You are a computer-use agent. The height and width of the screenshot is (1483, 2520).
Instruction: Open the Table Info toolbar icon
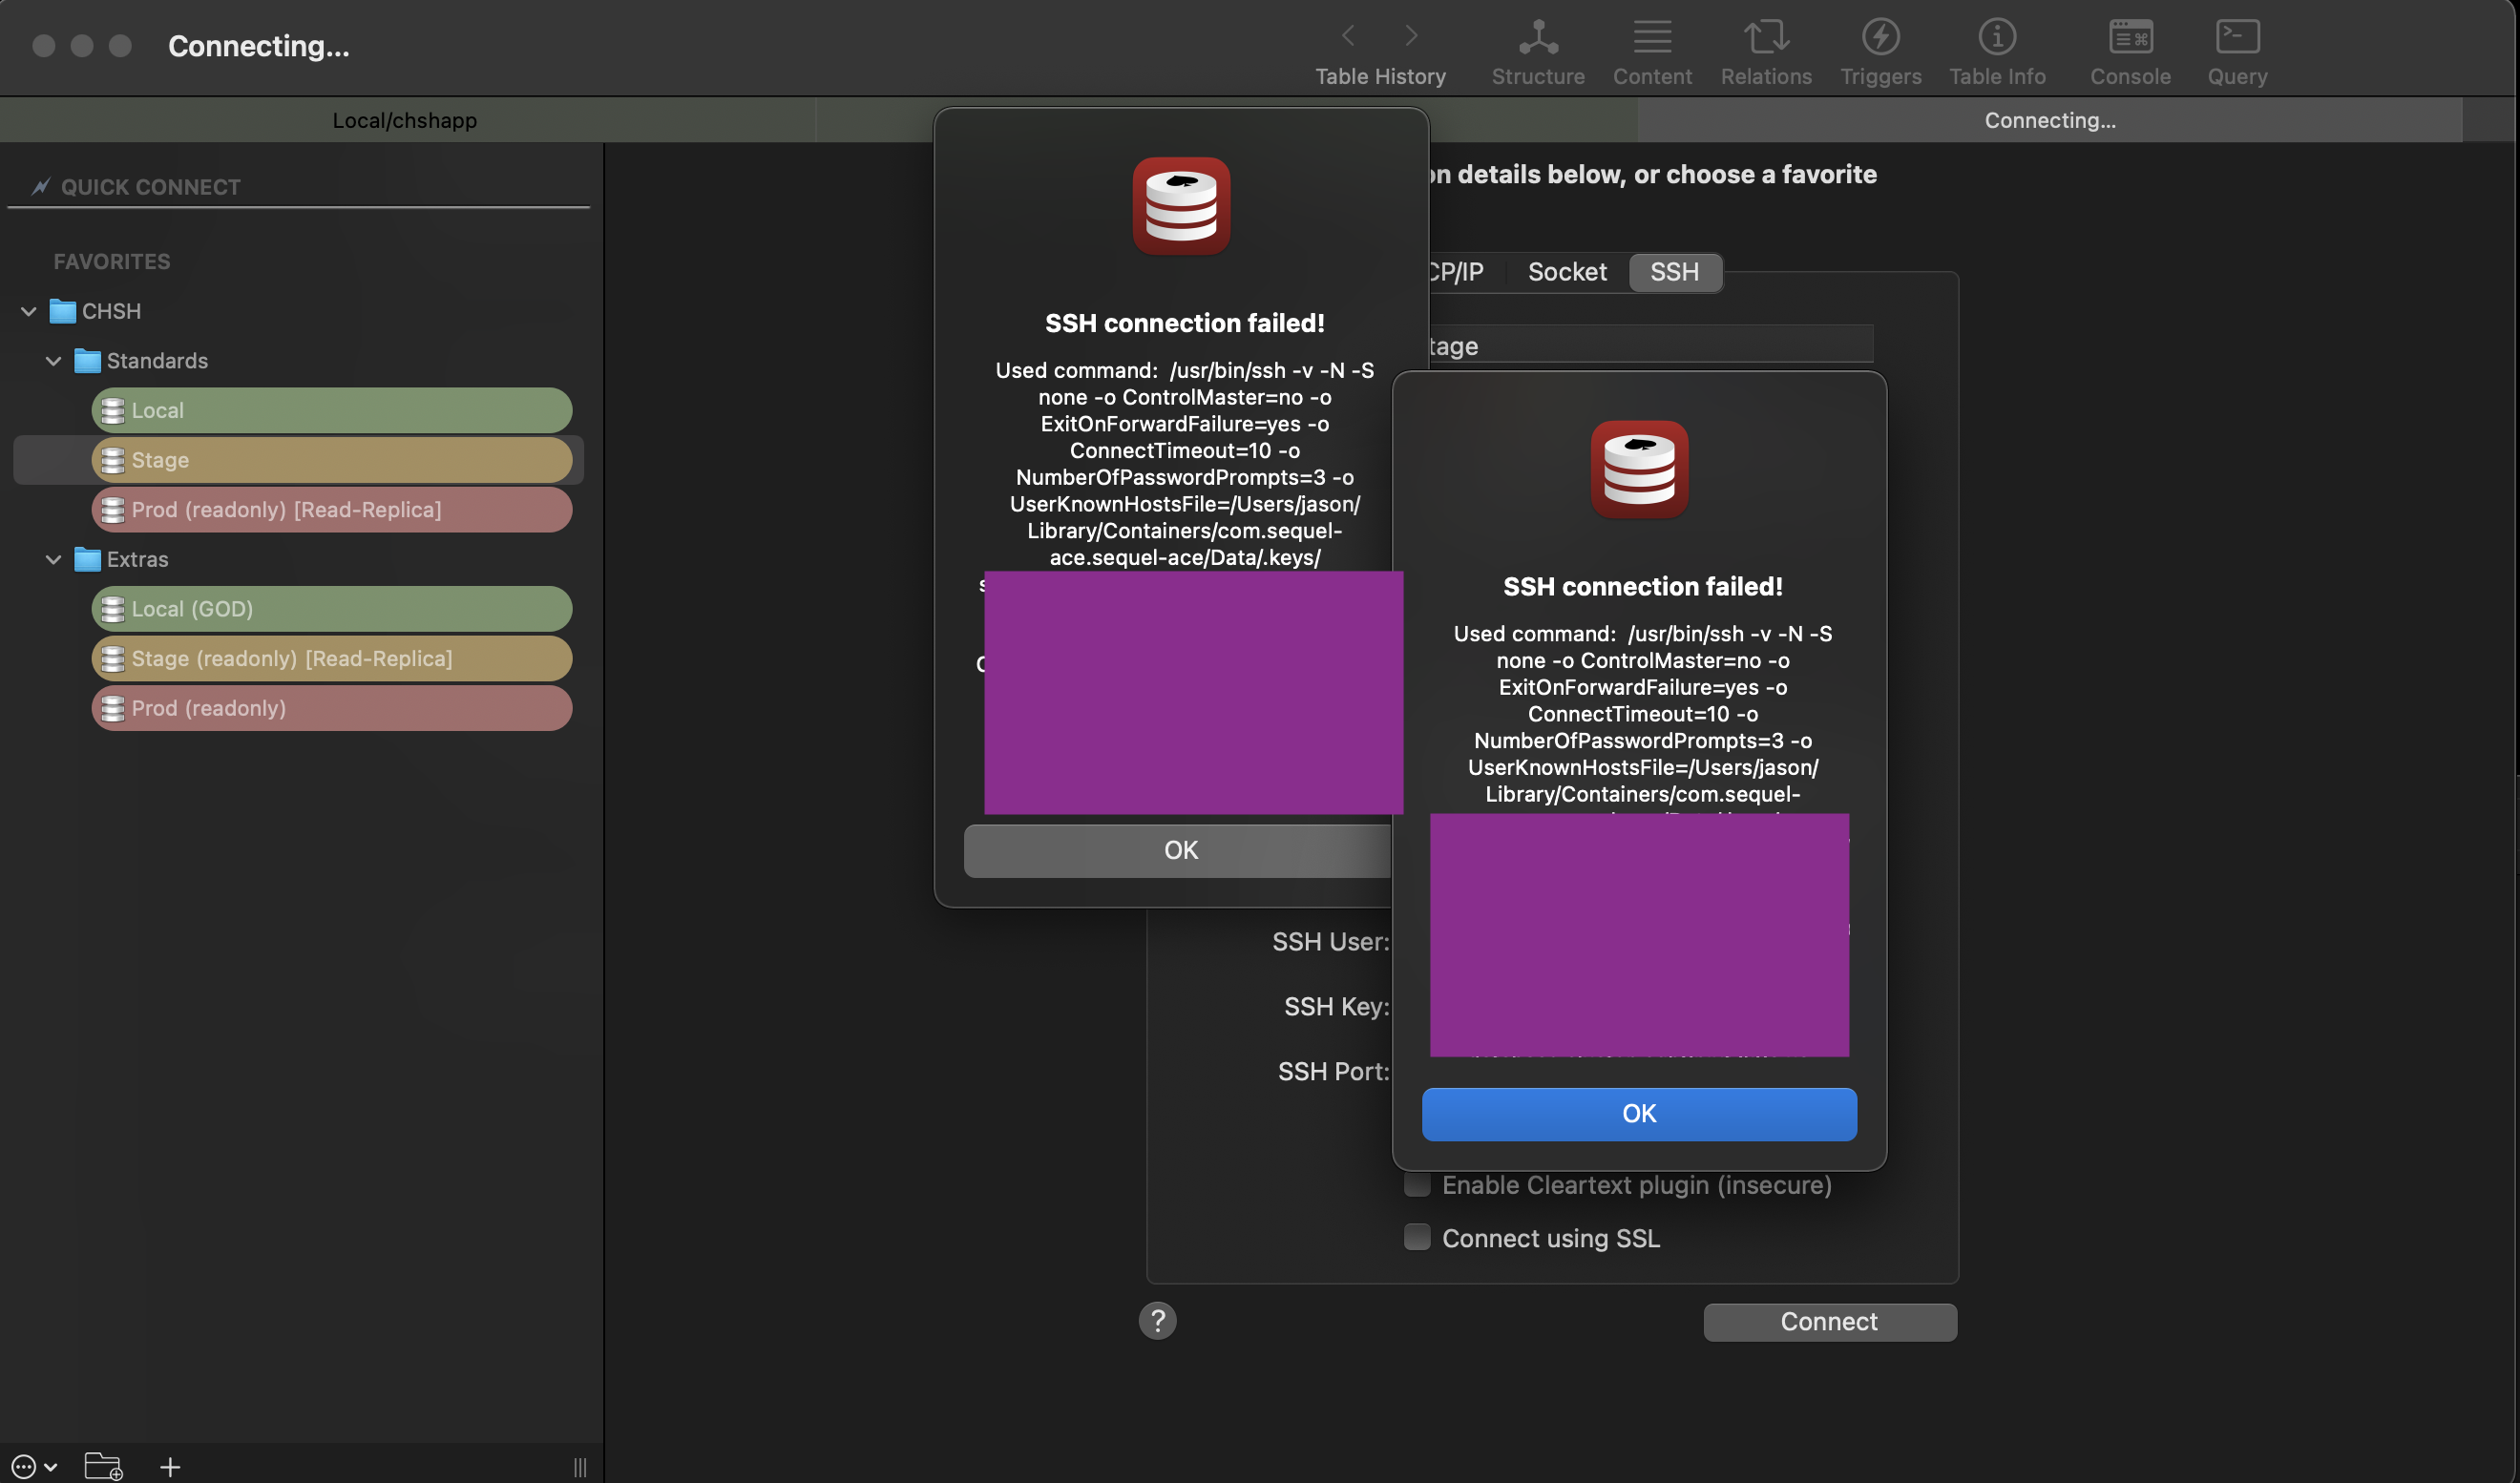(x=1997, y=52)
